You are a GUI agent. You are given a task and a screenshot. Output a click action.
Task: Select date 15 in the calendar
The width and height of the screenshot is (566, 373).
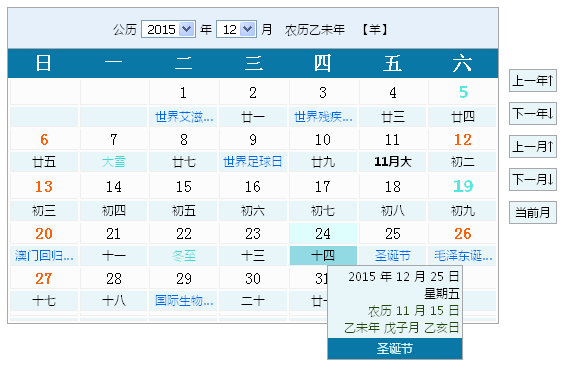click(183, 187)
